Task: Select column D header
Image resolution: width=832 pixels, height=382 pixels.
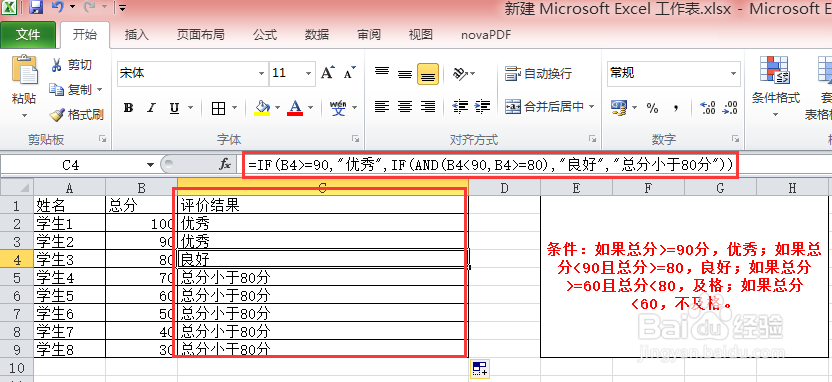Action: [x=504, y=187]
